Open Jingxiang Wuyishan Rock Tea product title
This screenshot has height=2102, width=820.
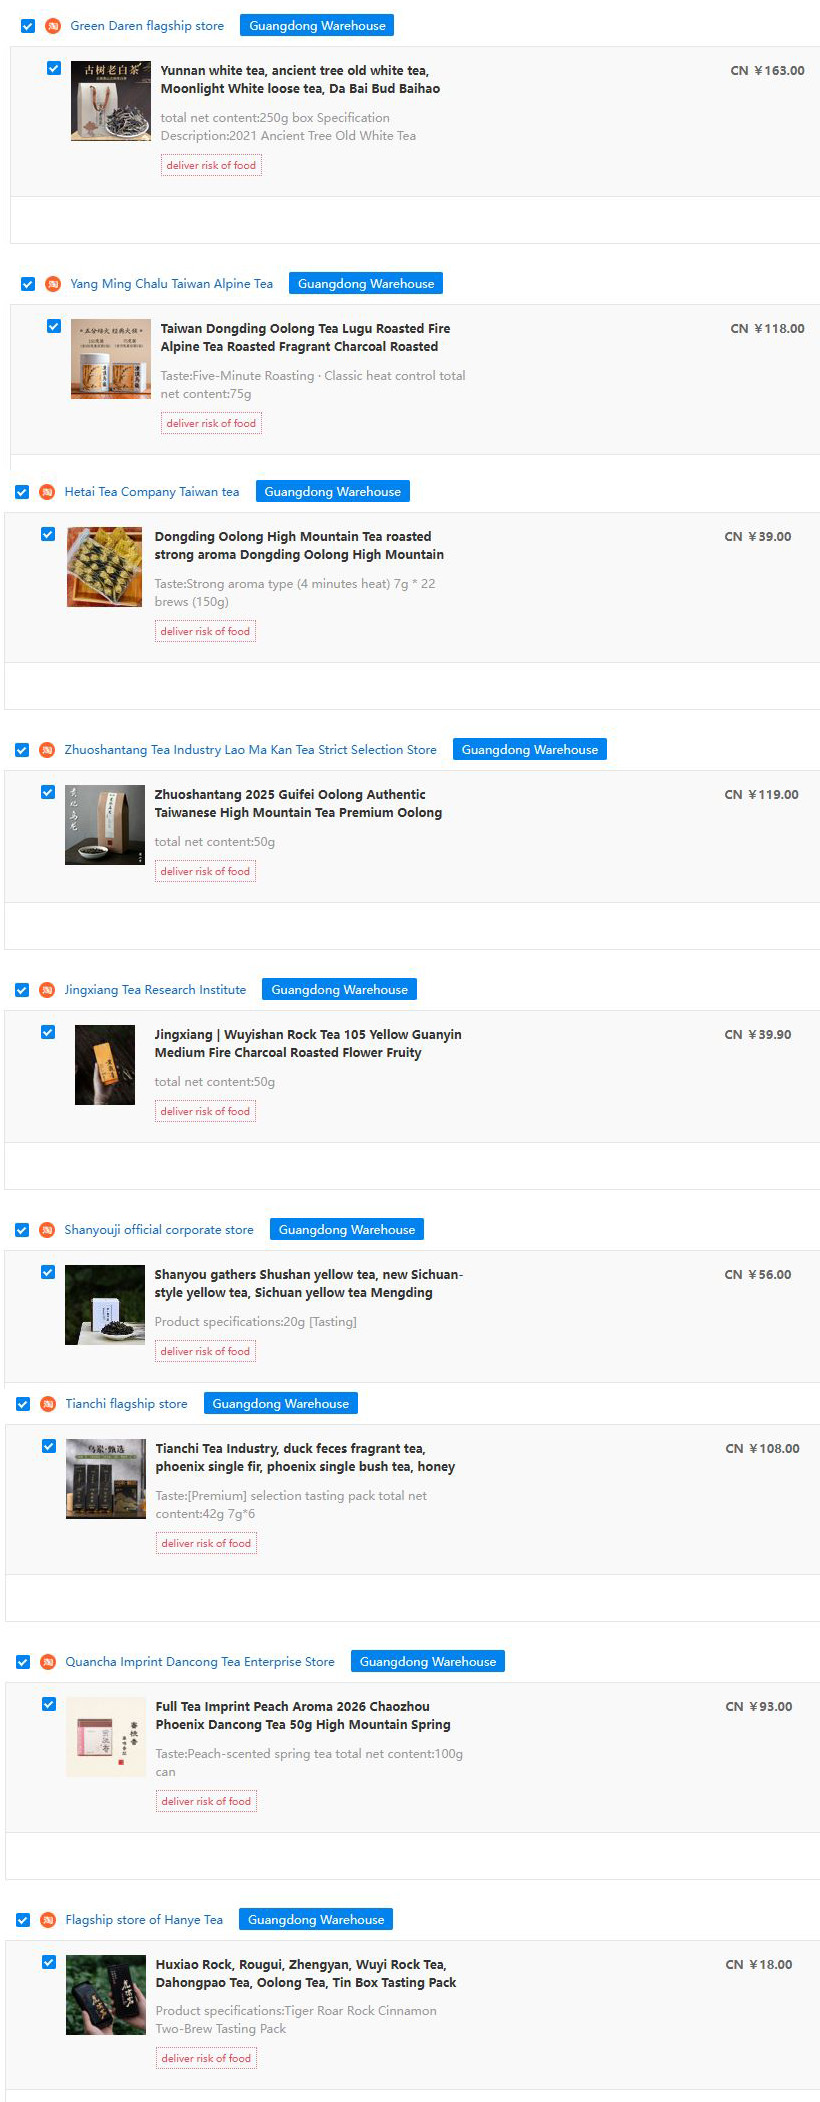[308, 1044]
